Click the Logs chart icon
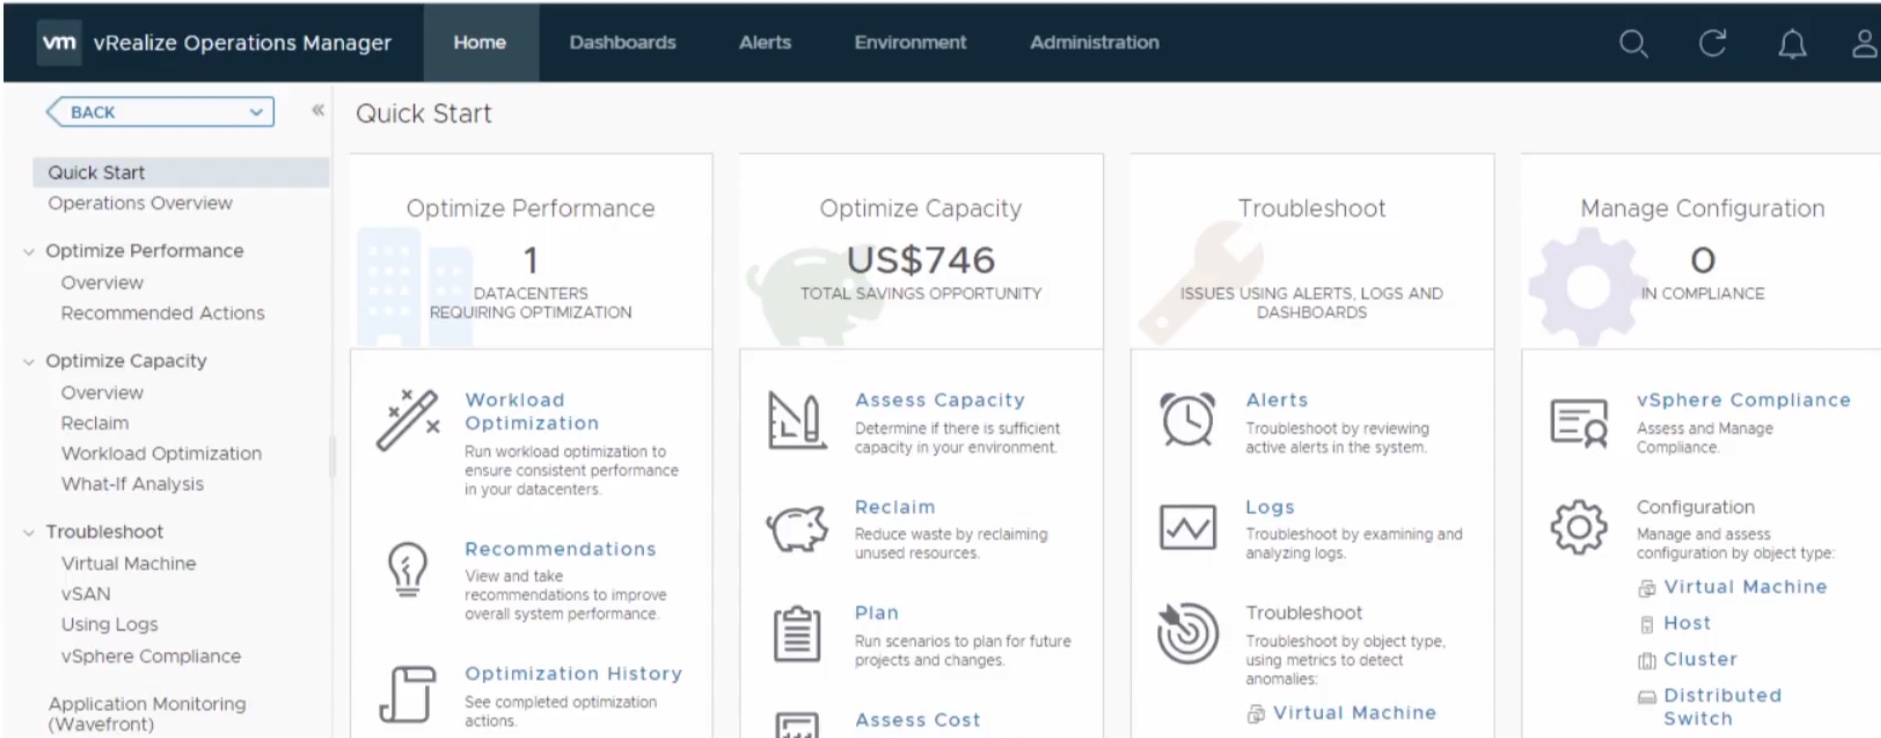Screen dimensions: 1881x738 1187,527
